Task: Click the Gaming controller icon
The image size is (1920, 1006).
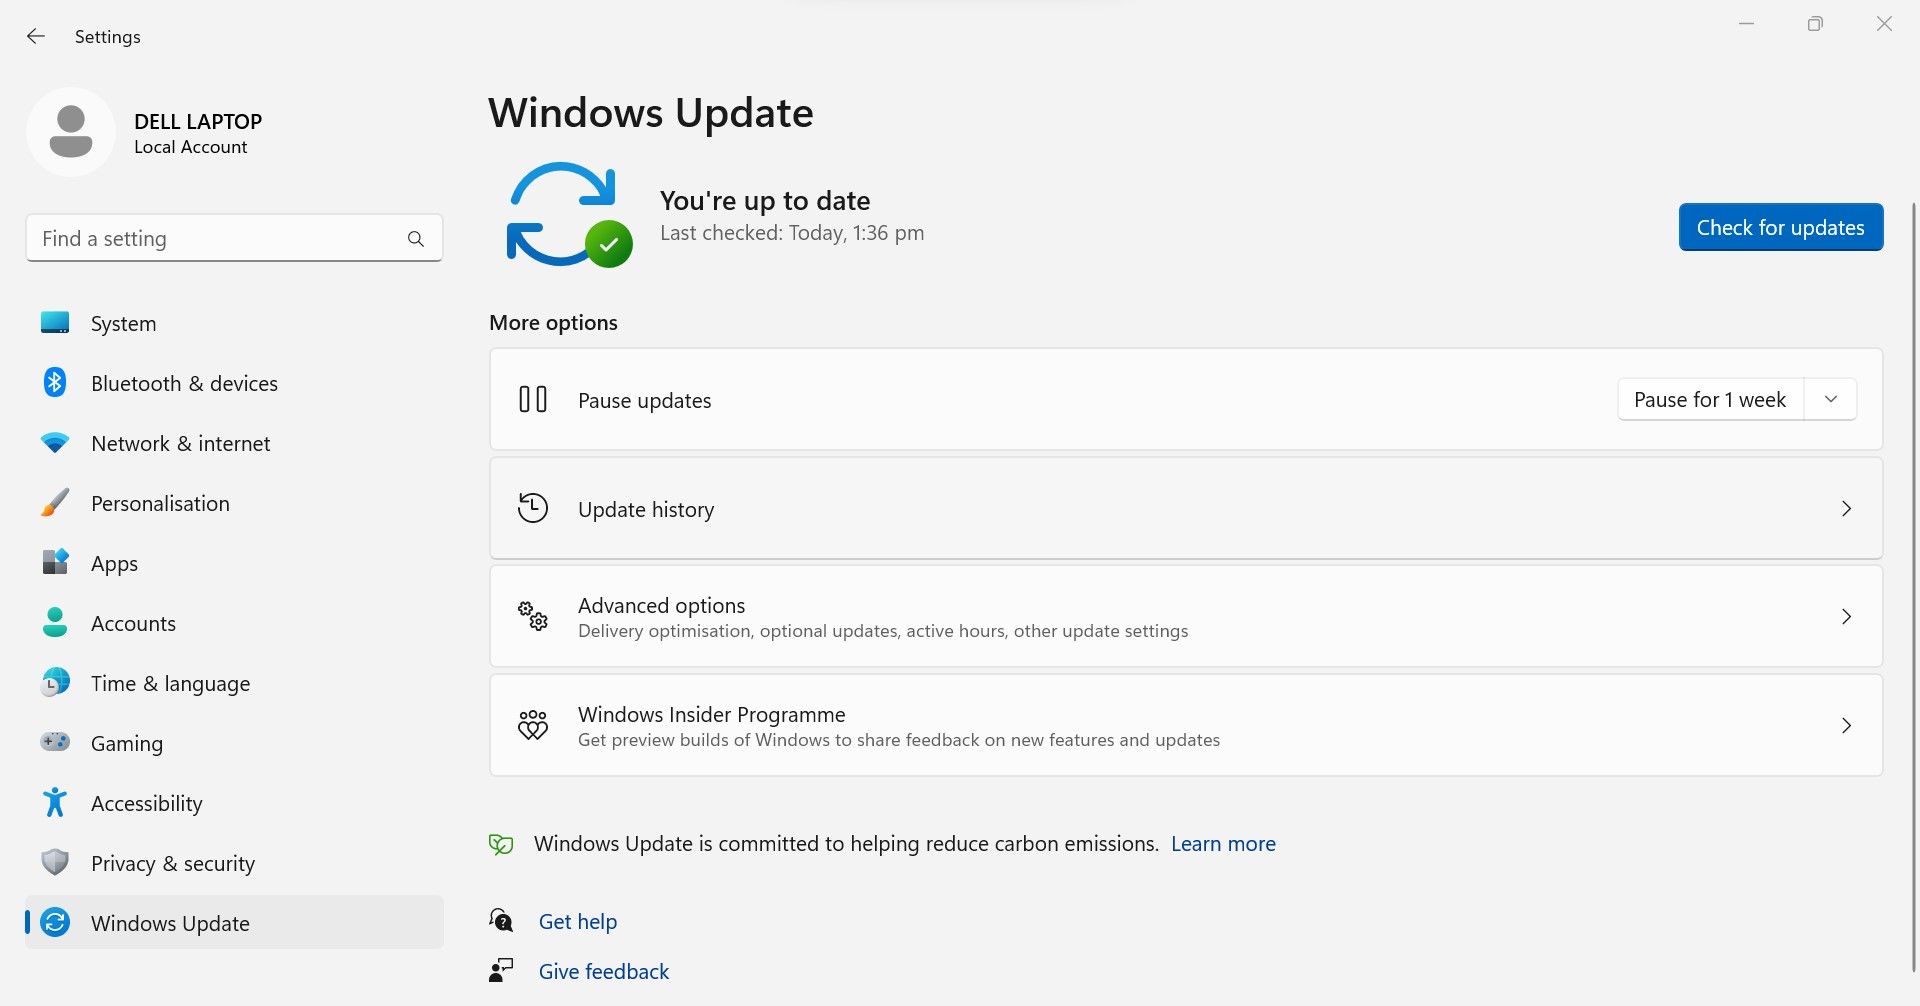Action: point(55,742)
